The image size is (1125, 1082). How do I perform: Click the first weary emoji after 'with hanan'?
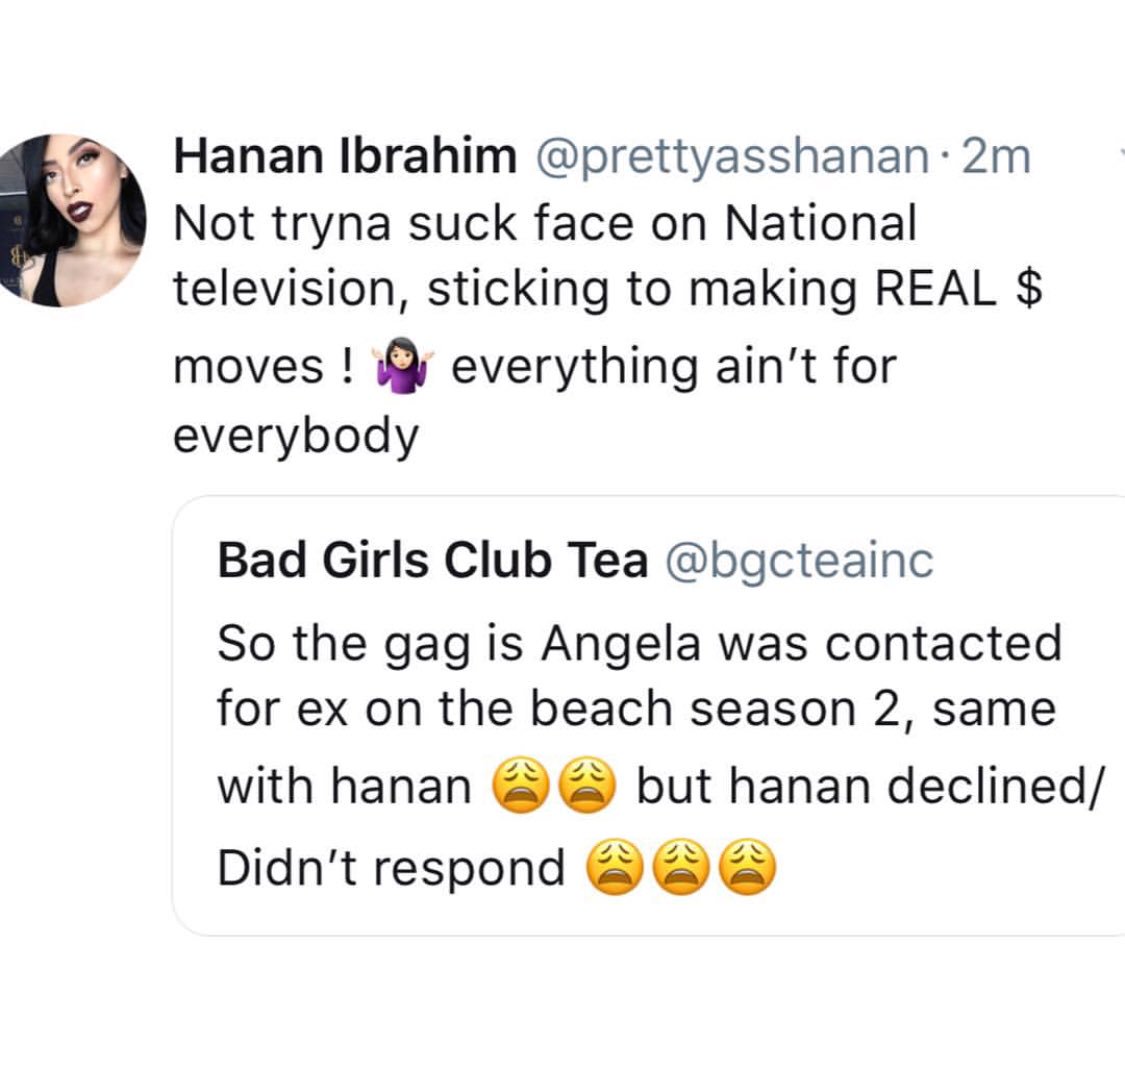521,785
